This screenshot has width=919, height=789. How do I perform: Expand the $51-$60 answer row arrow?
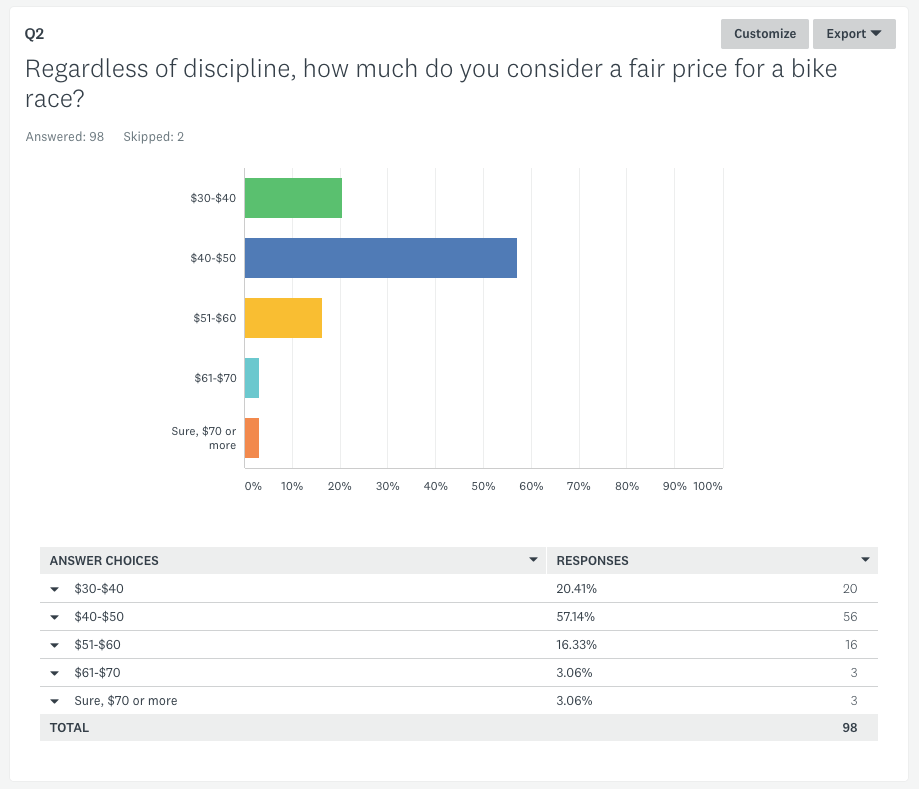[55, 645]
